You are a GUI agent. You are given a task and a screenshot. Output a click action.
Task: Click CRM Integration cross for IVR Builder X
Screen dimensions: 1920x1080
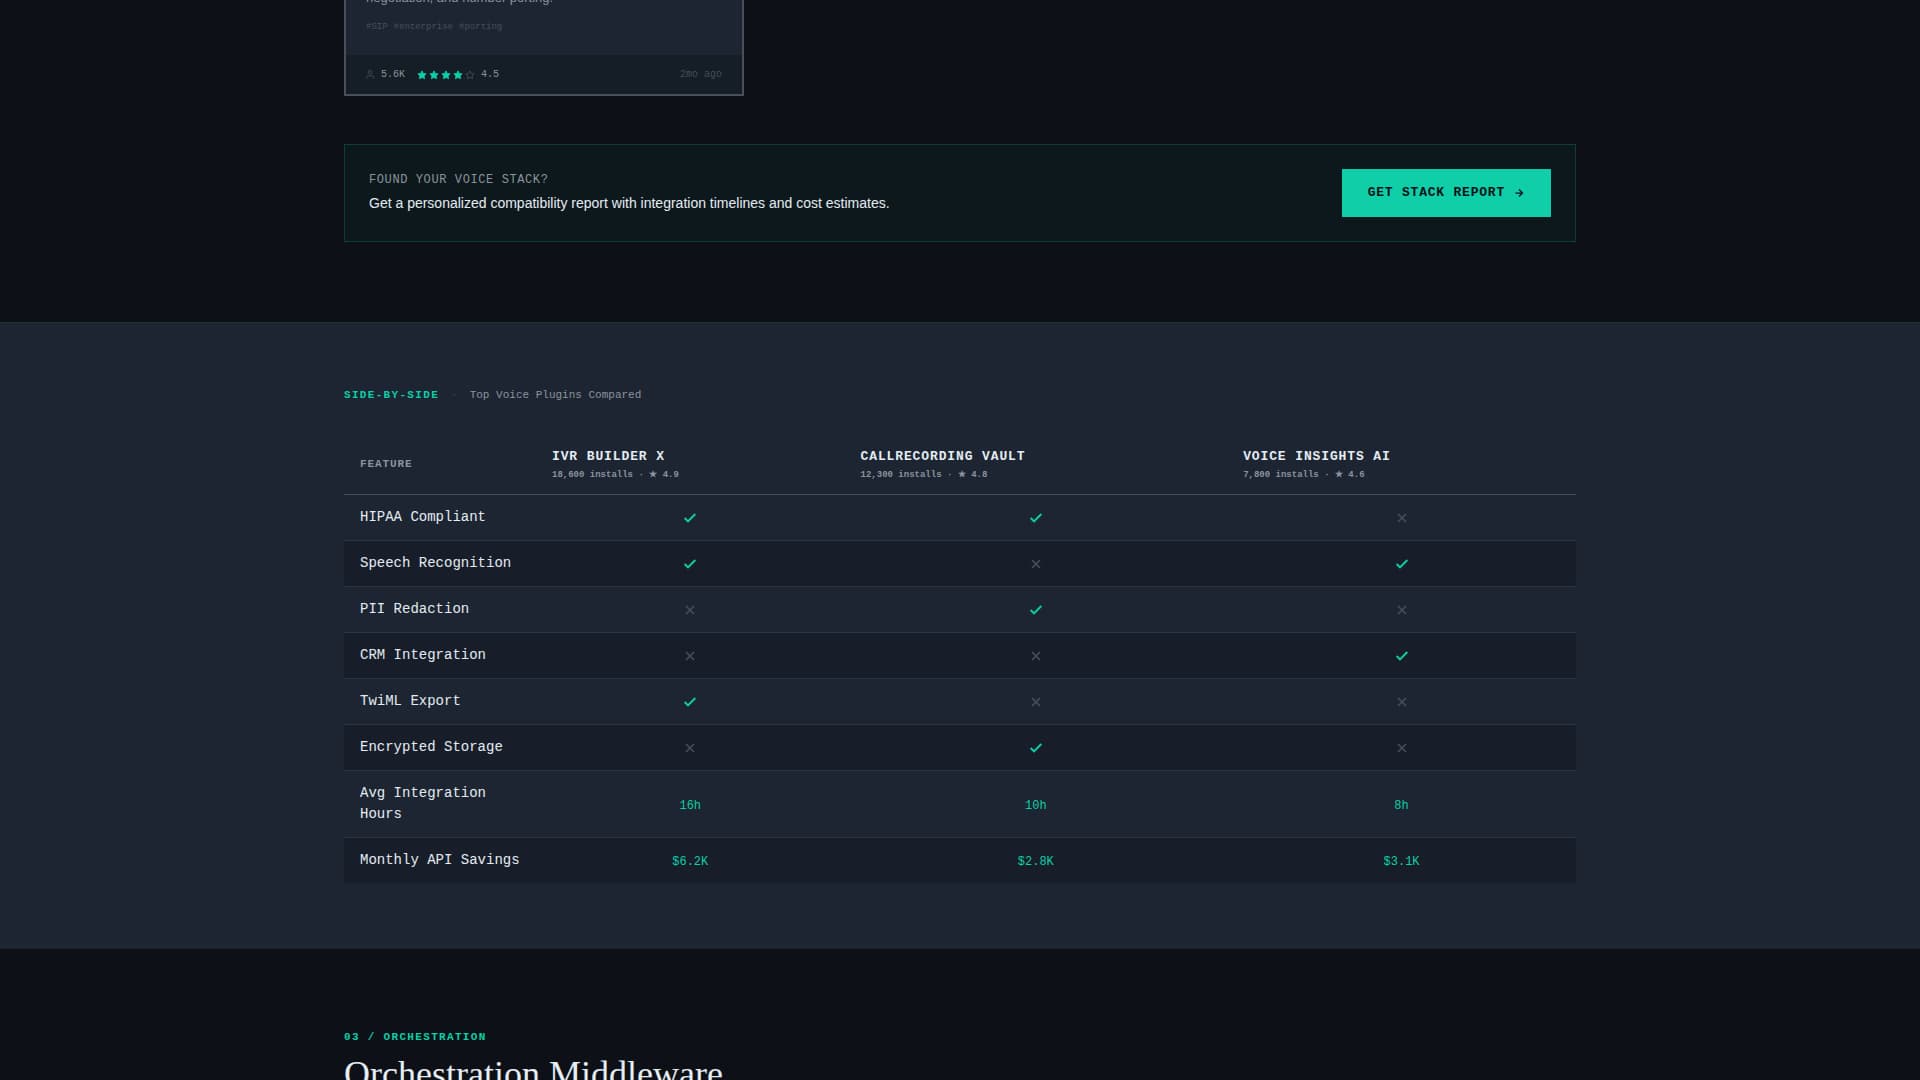pyautogui.click(x=690, y=656)
